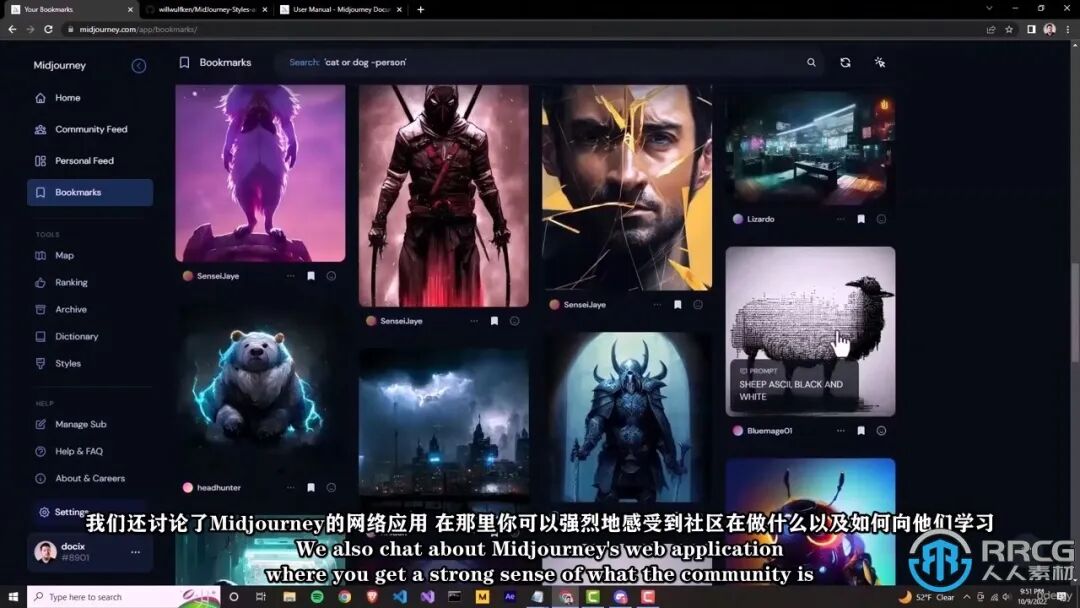Open more options for ninja image
This screenshot has width=1080, height=608.
click(474, 321)
